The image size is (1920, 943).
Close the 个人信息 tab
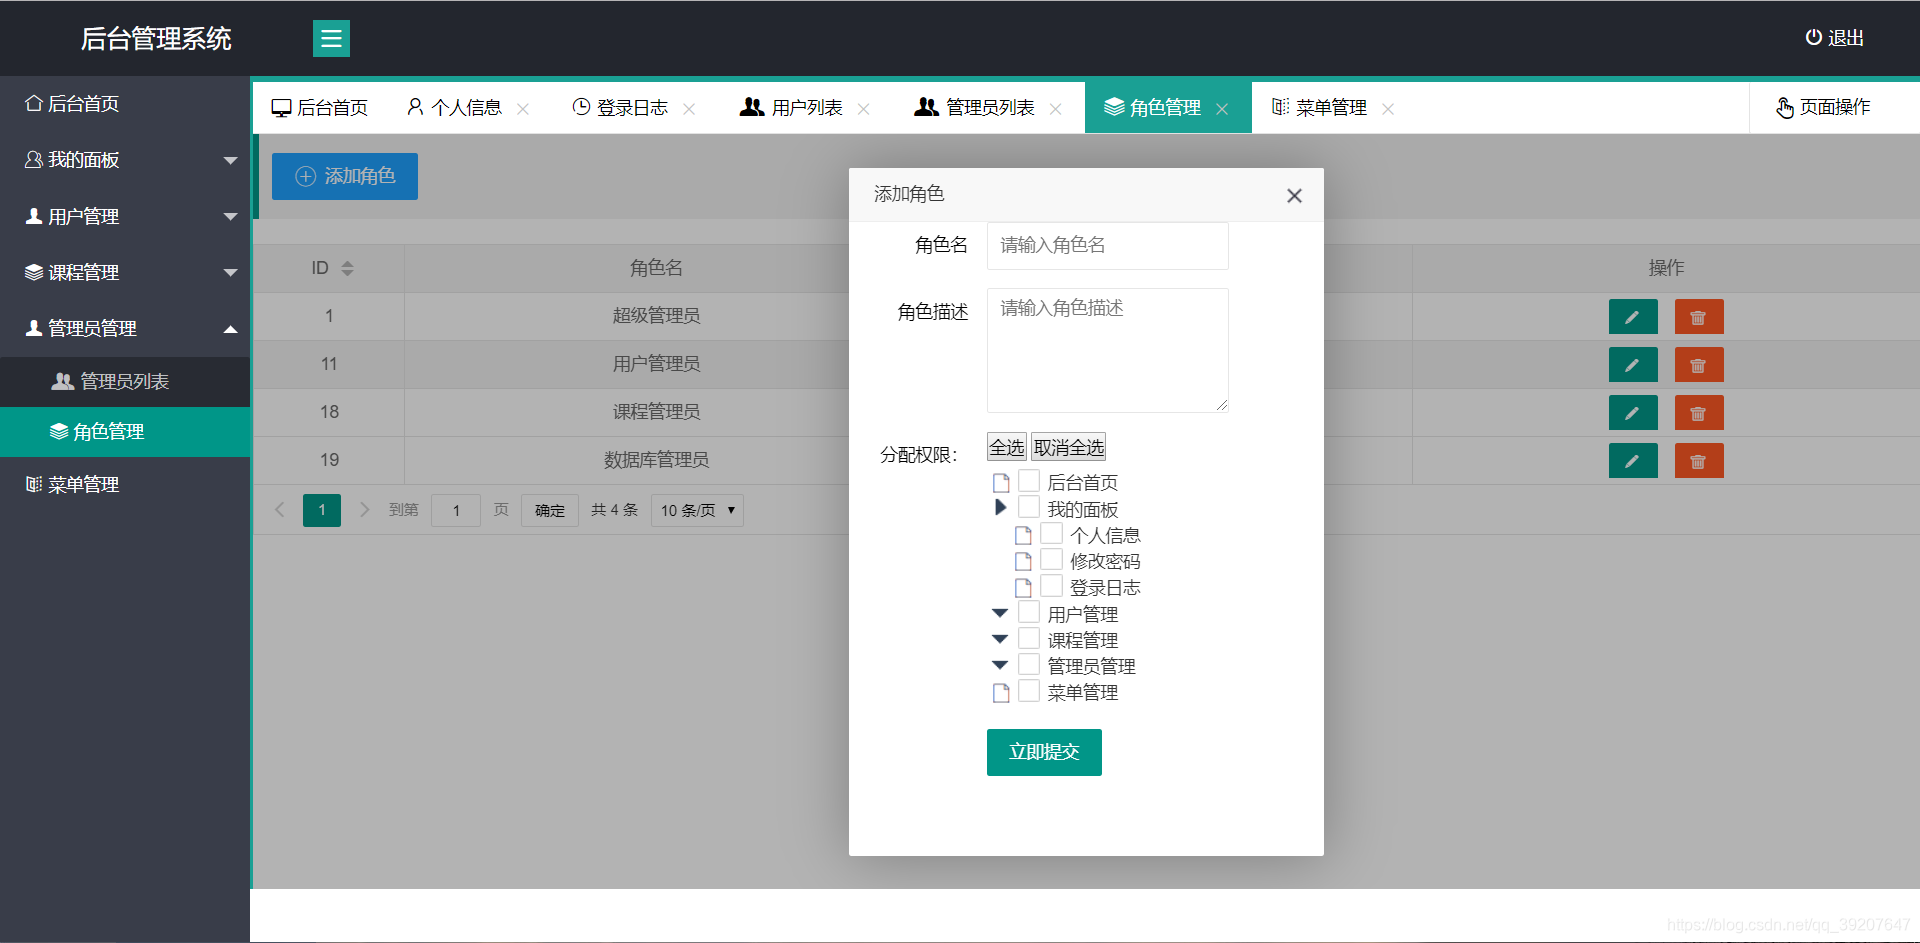(523, 109)
